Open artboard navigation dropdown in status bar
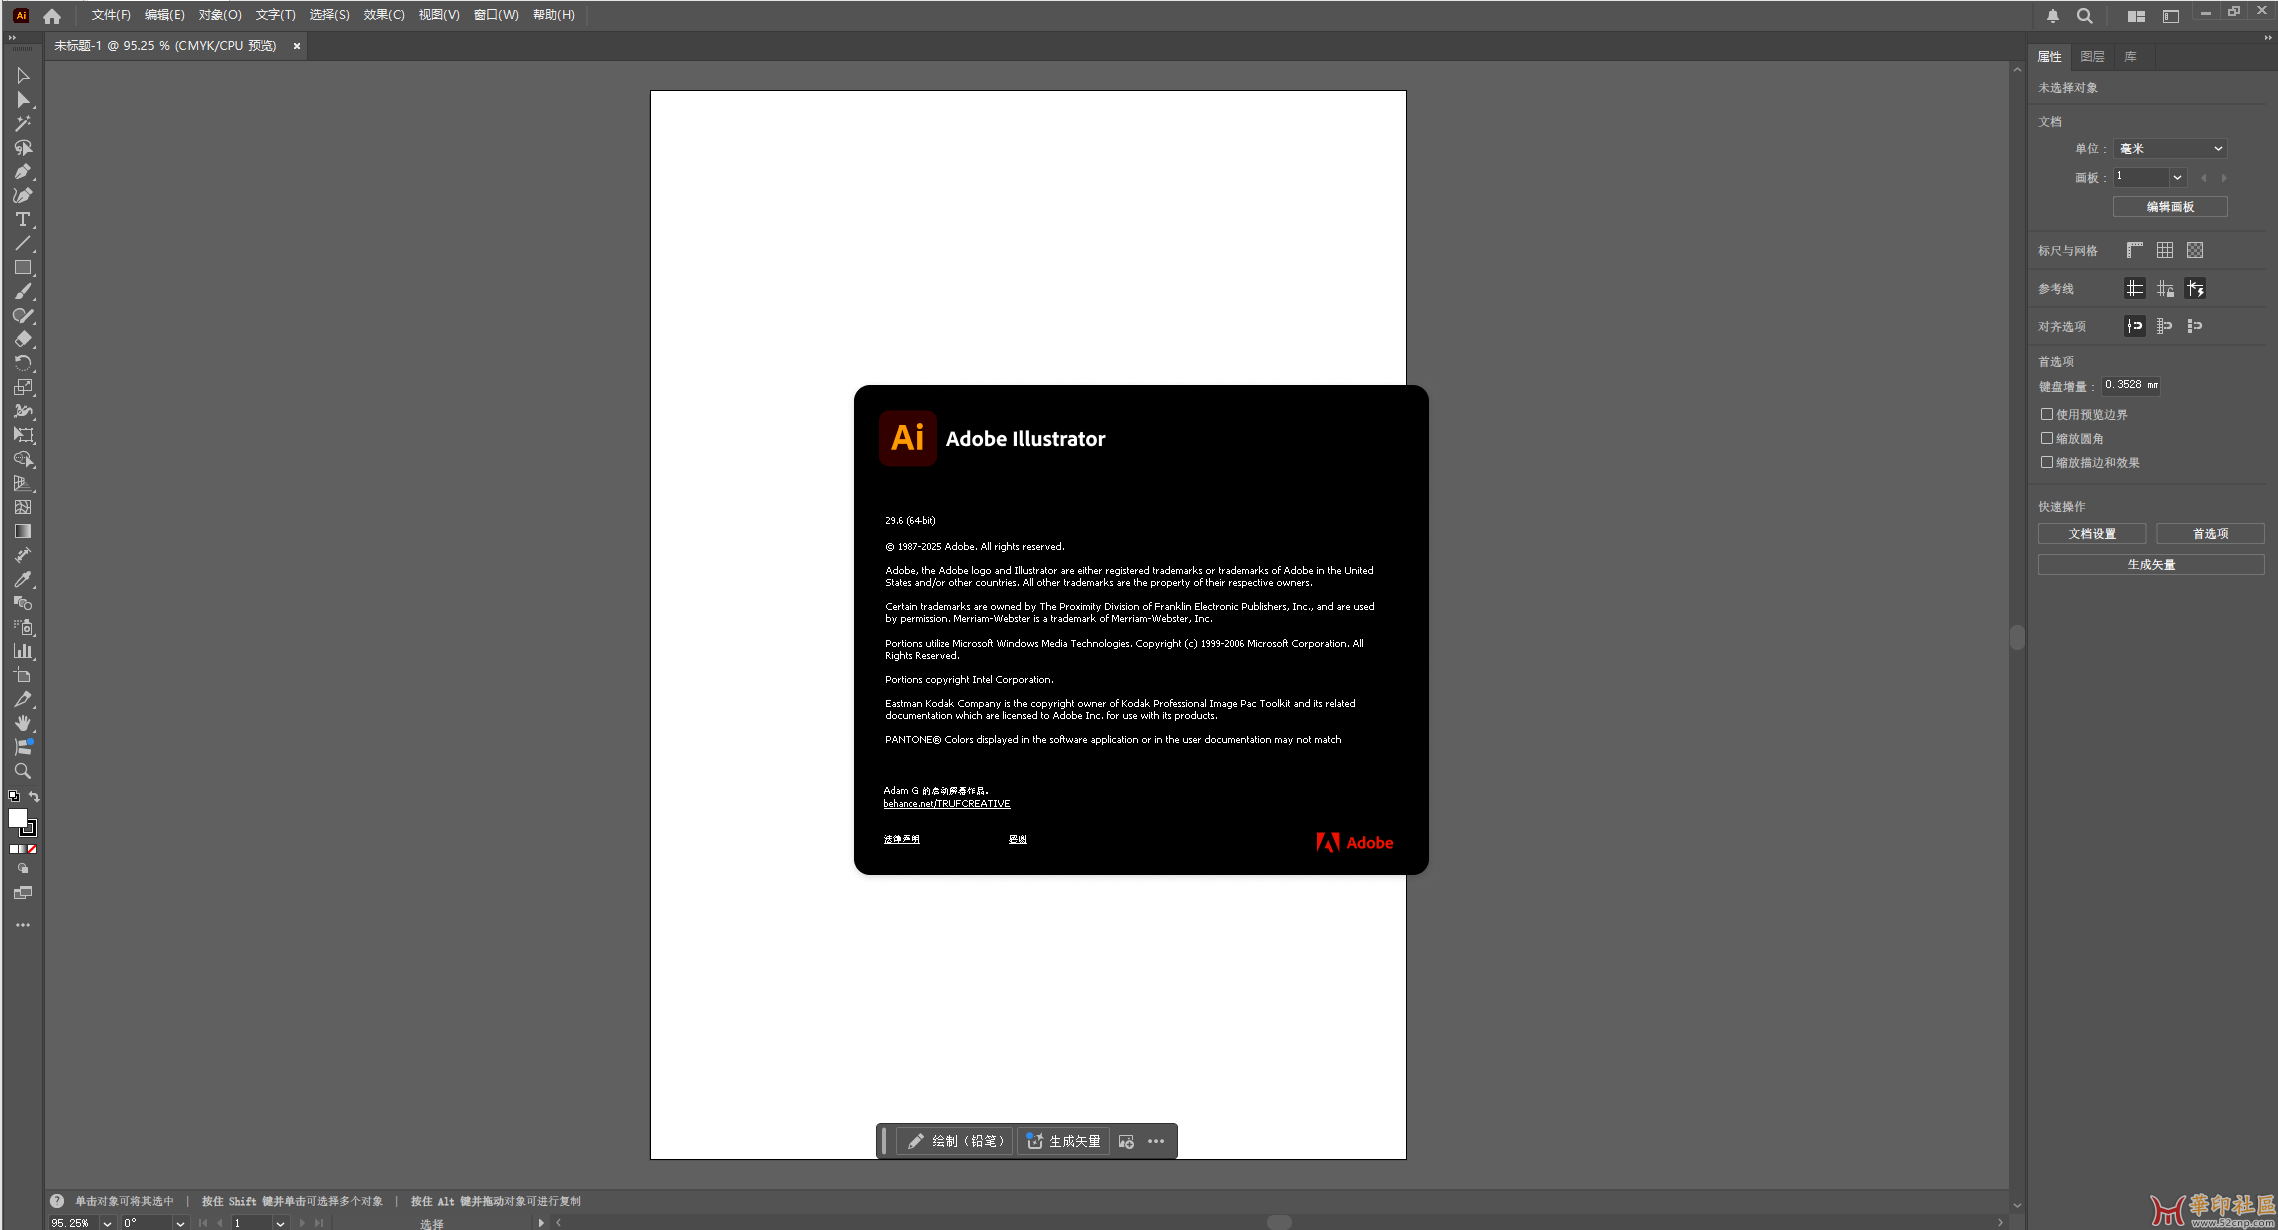Viewport: 2278px width, 1230px height. point(280,1223)
